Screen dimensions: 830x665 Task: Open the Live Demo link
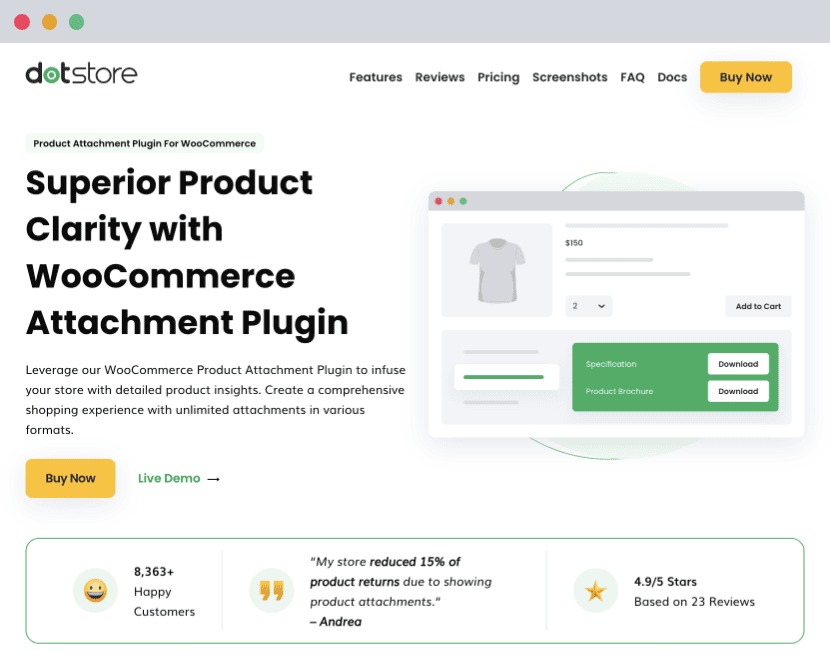click(169, 479)
